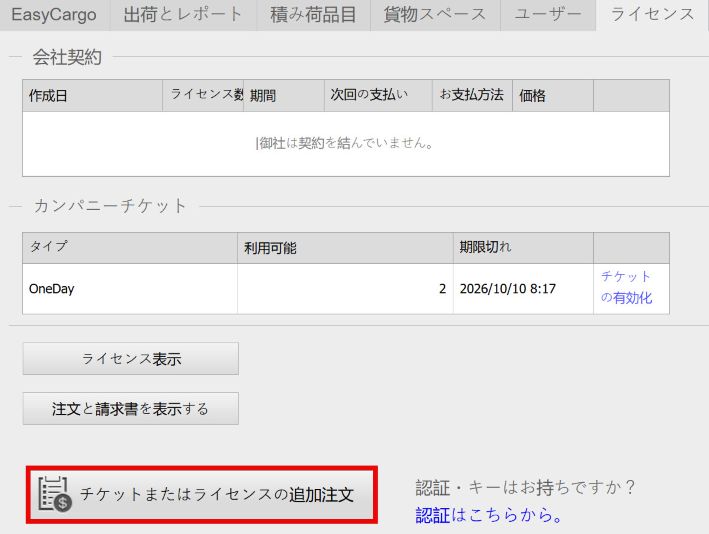The height and width of the screenshot is (534, 709).
Task: Click the 2026/10/10 8:17 expiry cell
Action: (x=522, y=289)
